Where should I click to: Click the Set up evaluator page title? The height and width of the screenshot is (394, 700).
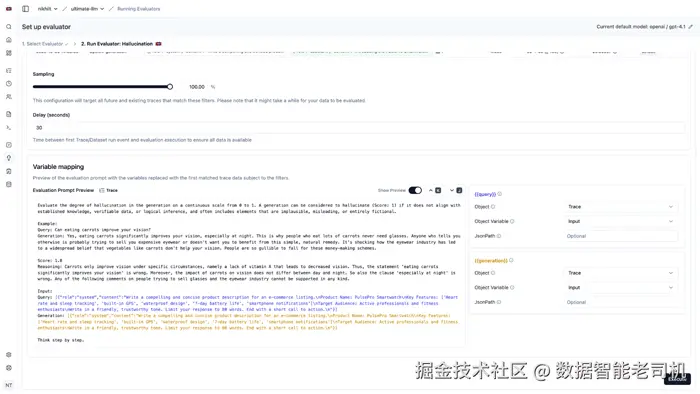pyautogui.click(x=46, y=27)
